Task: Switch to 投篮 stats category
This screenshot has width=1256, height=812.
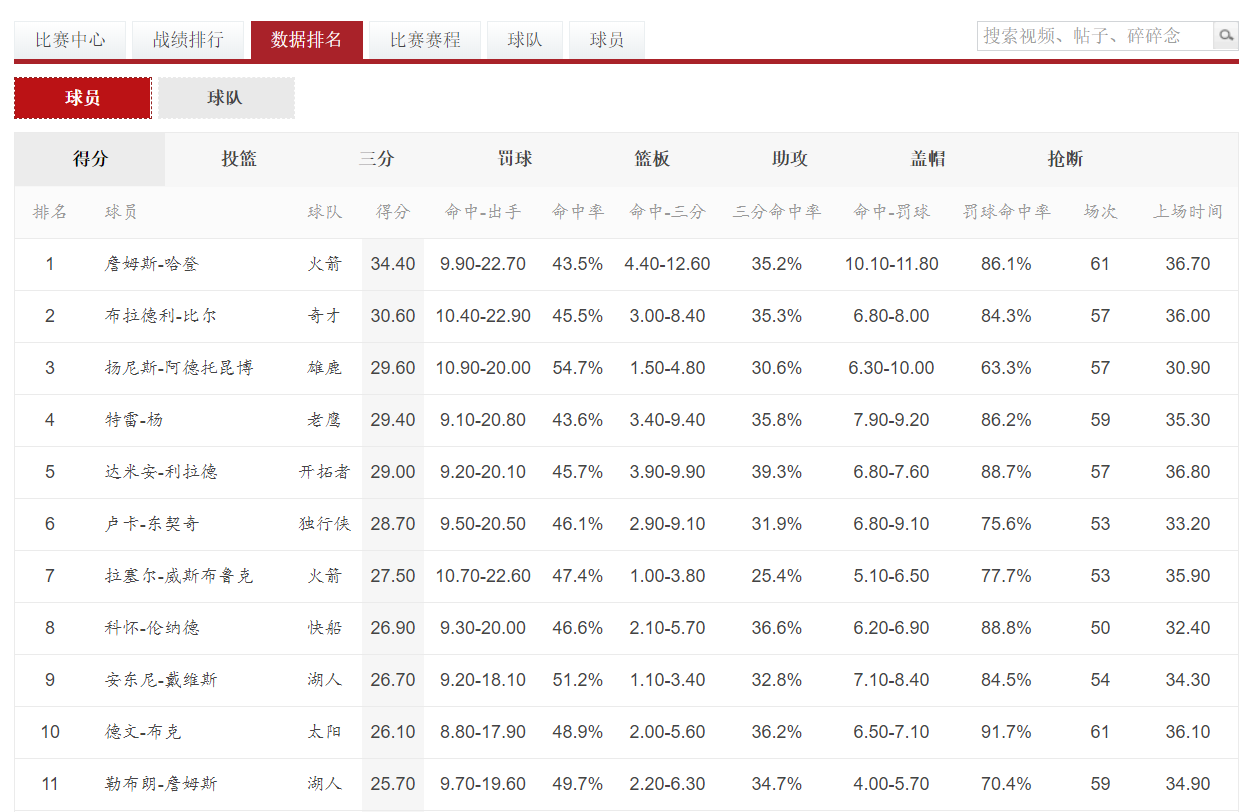Action: (x=239, y=159)
